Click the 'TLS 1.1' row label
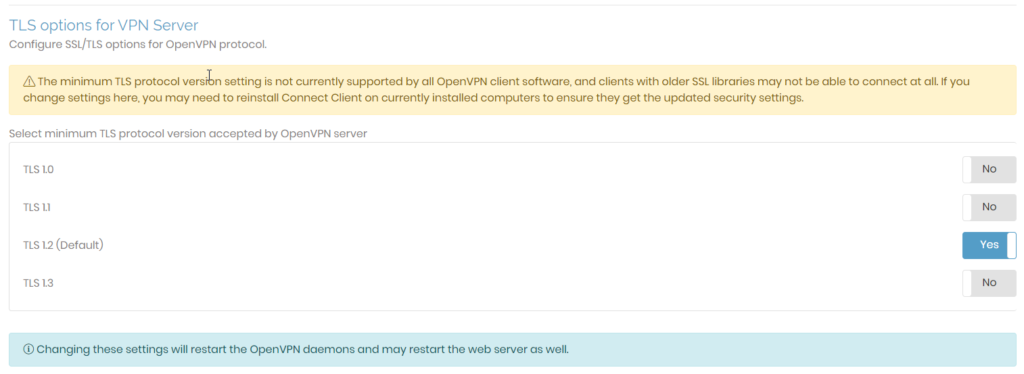This screenshot has width=1024, height=374. click(x=37, y=208)
